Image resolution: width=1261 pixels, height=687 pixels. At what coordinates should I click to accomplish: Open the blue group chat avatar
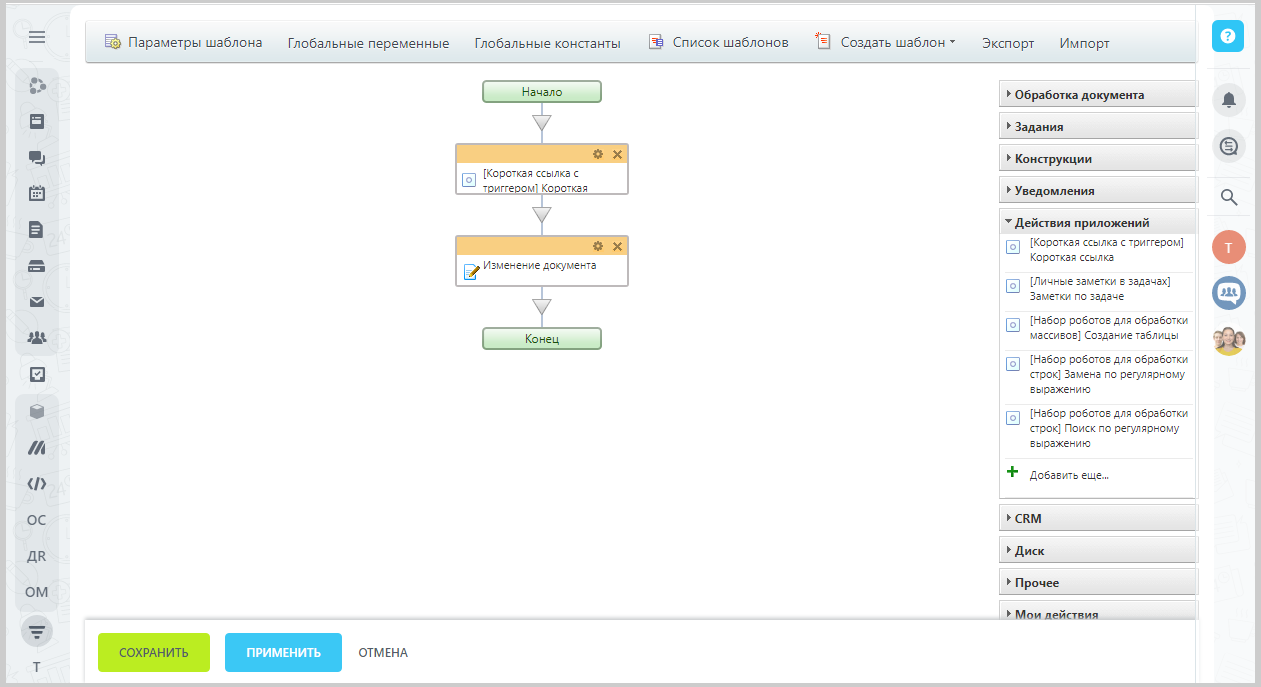pos(1229,293)
